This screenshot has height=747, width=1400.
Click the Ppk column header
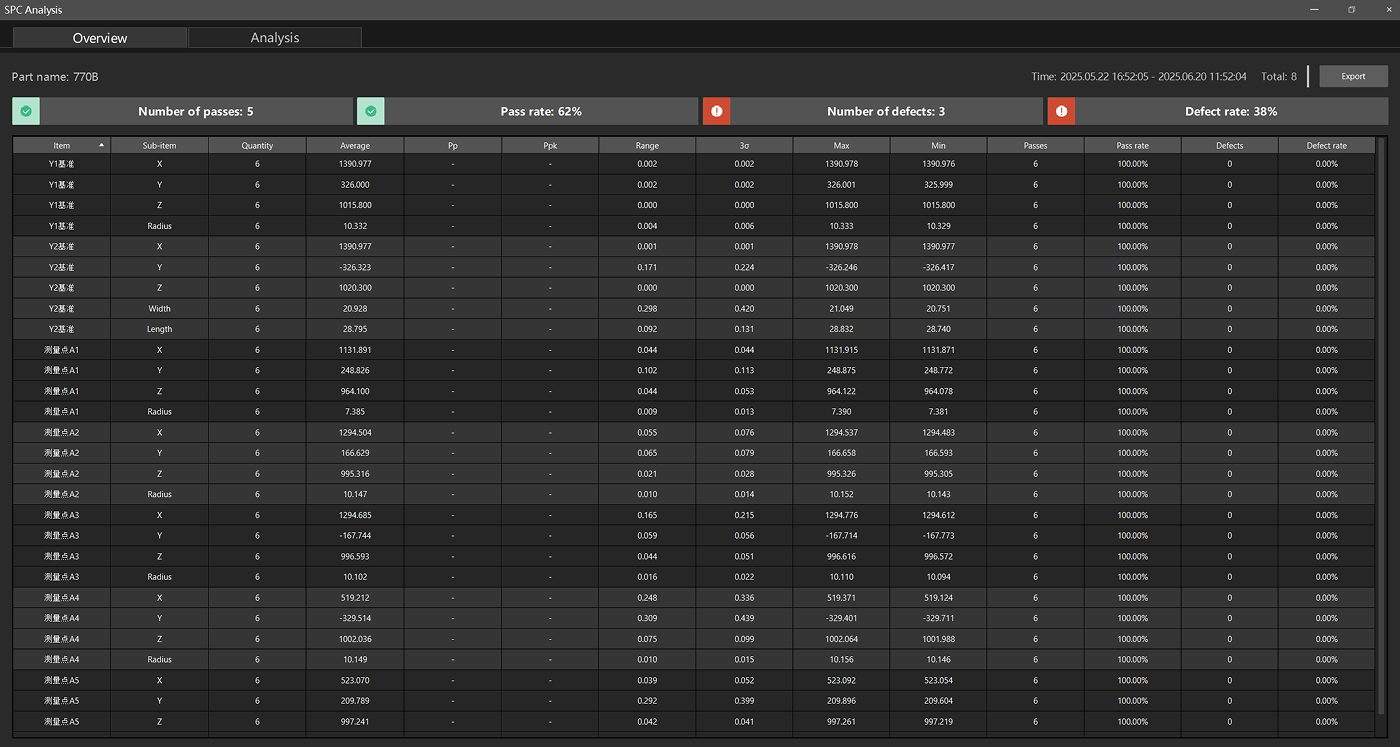pos(550,145)
